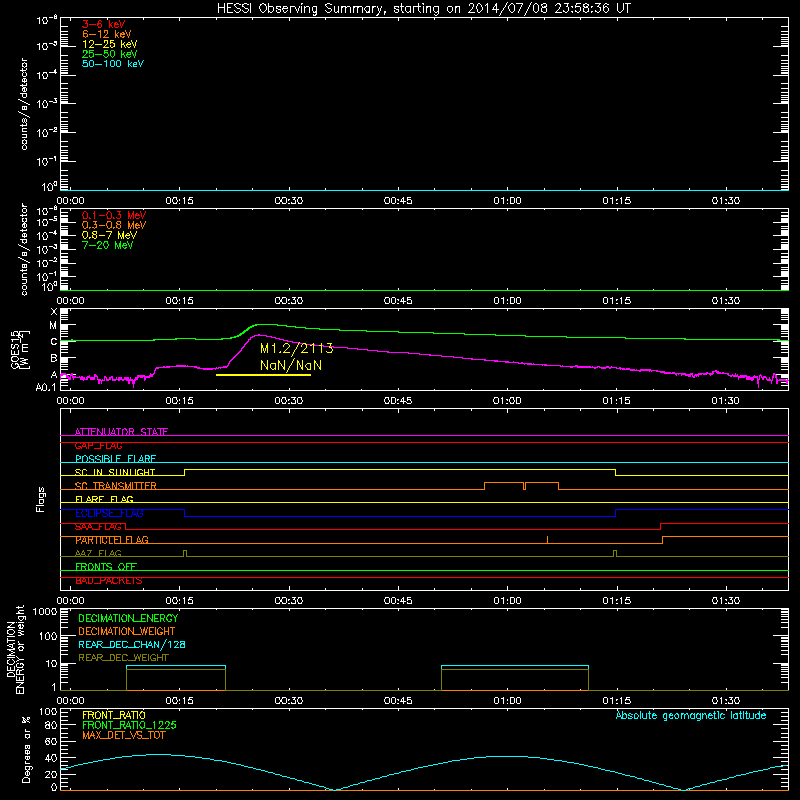Click the FRONT_RATIO legend label
This screenshot has width=800, height=800.
[x=114, y=715]
